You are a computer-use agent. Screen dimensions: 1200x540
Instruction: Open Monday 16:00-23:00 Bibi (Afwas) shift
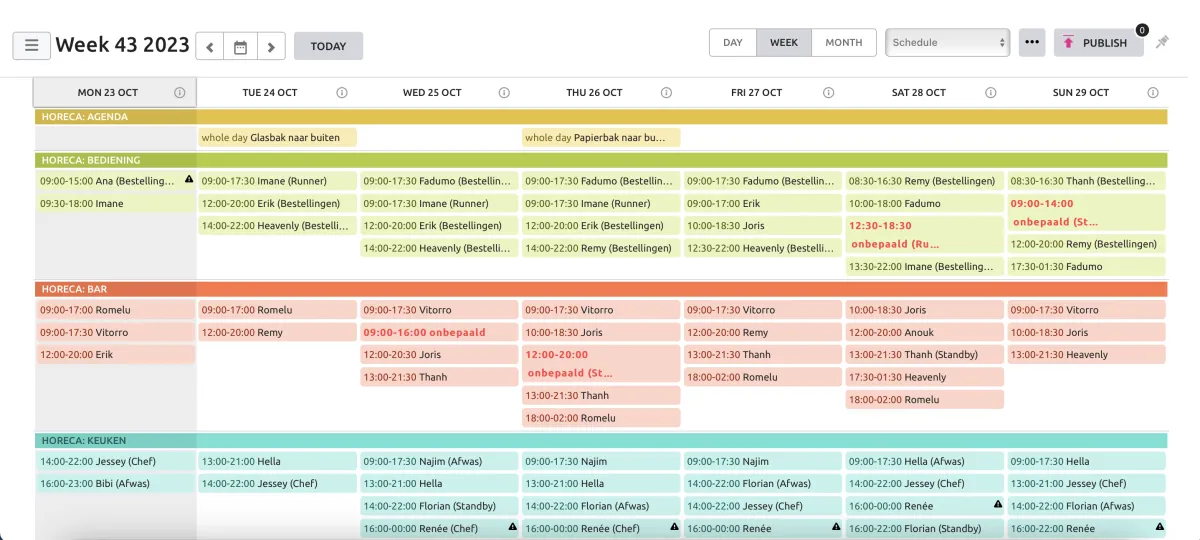pyautogui.click(x=115, y=483)
